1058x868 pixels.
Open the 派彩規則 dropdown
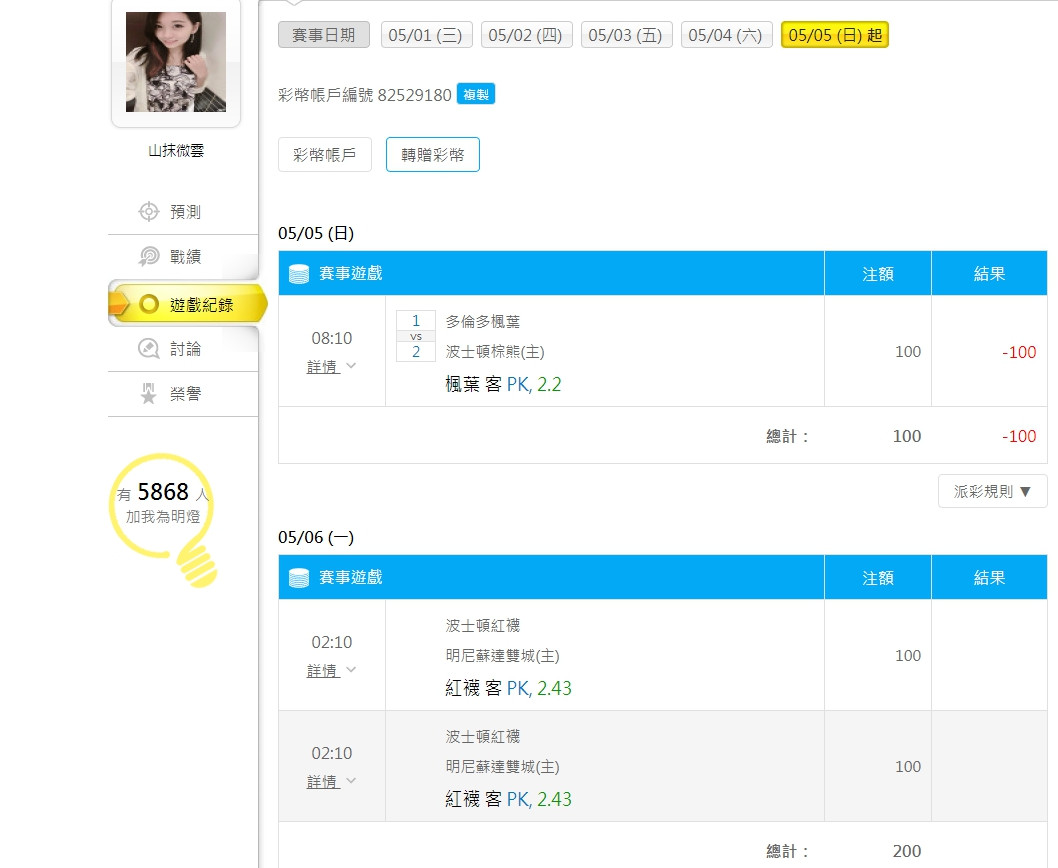click(993, 491)
